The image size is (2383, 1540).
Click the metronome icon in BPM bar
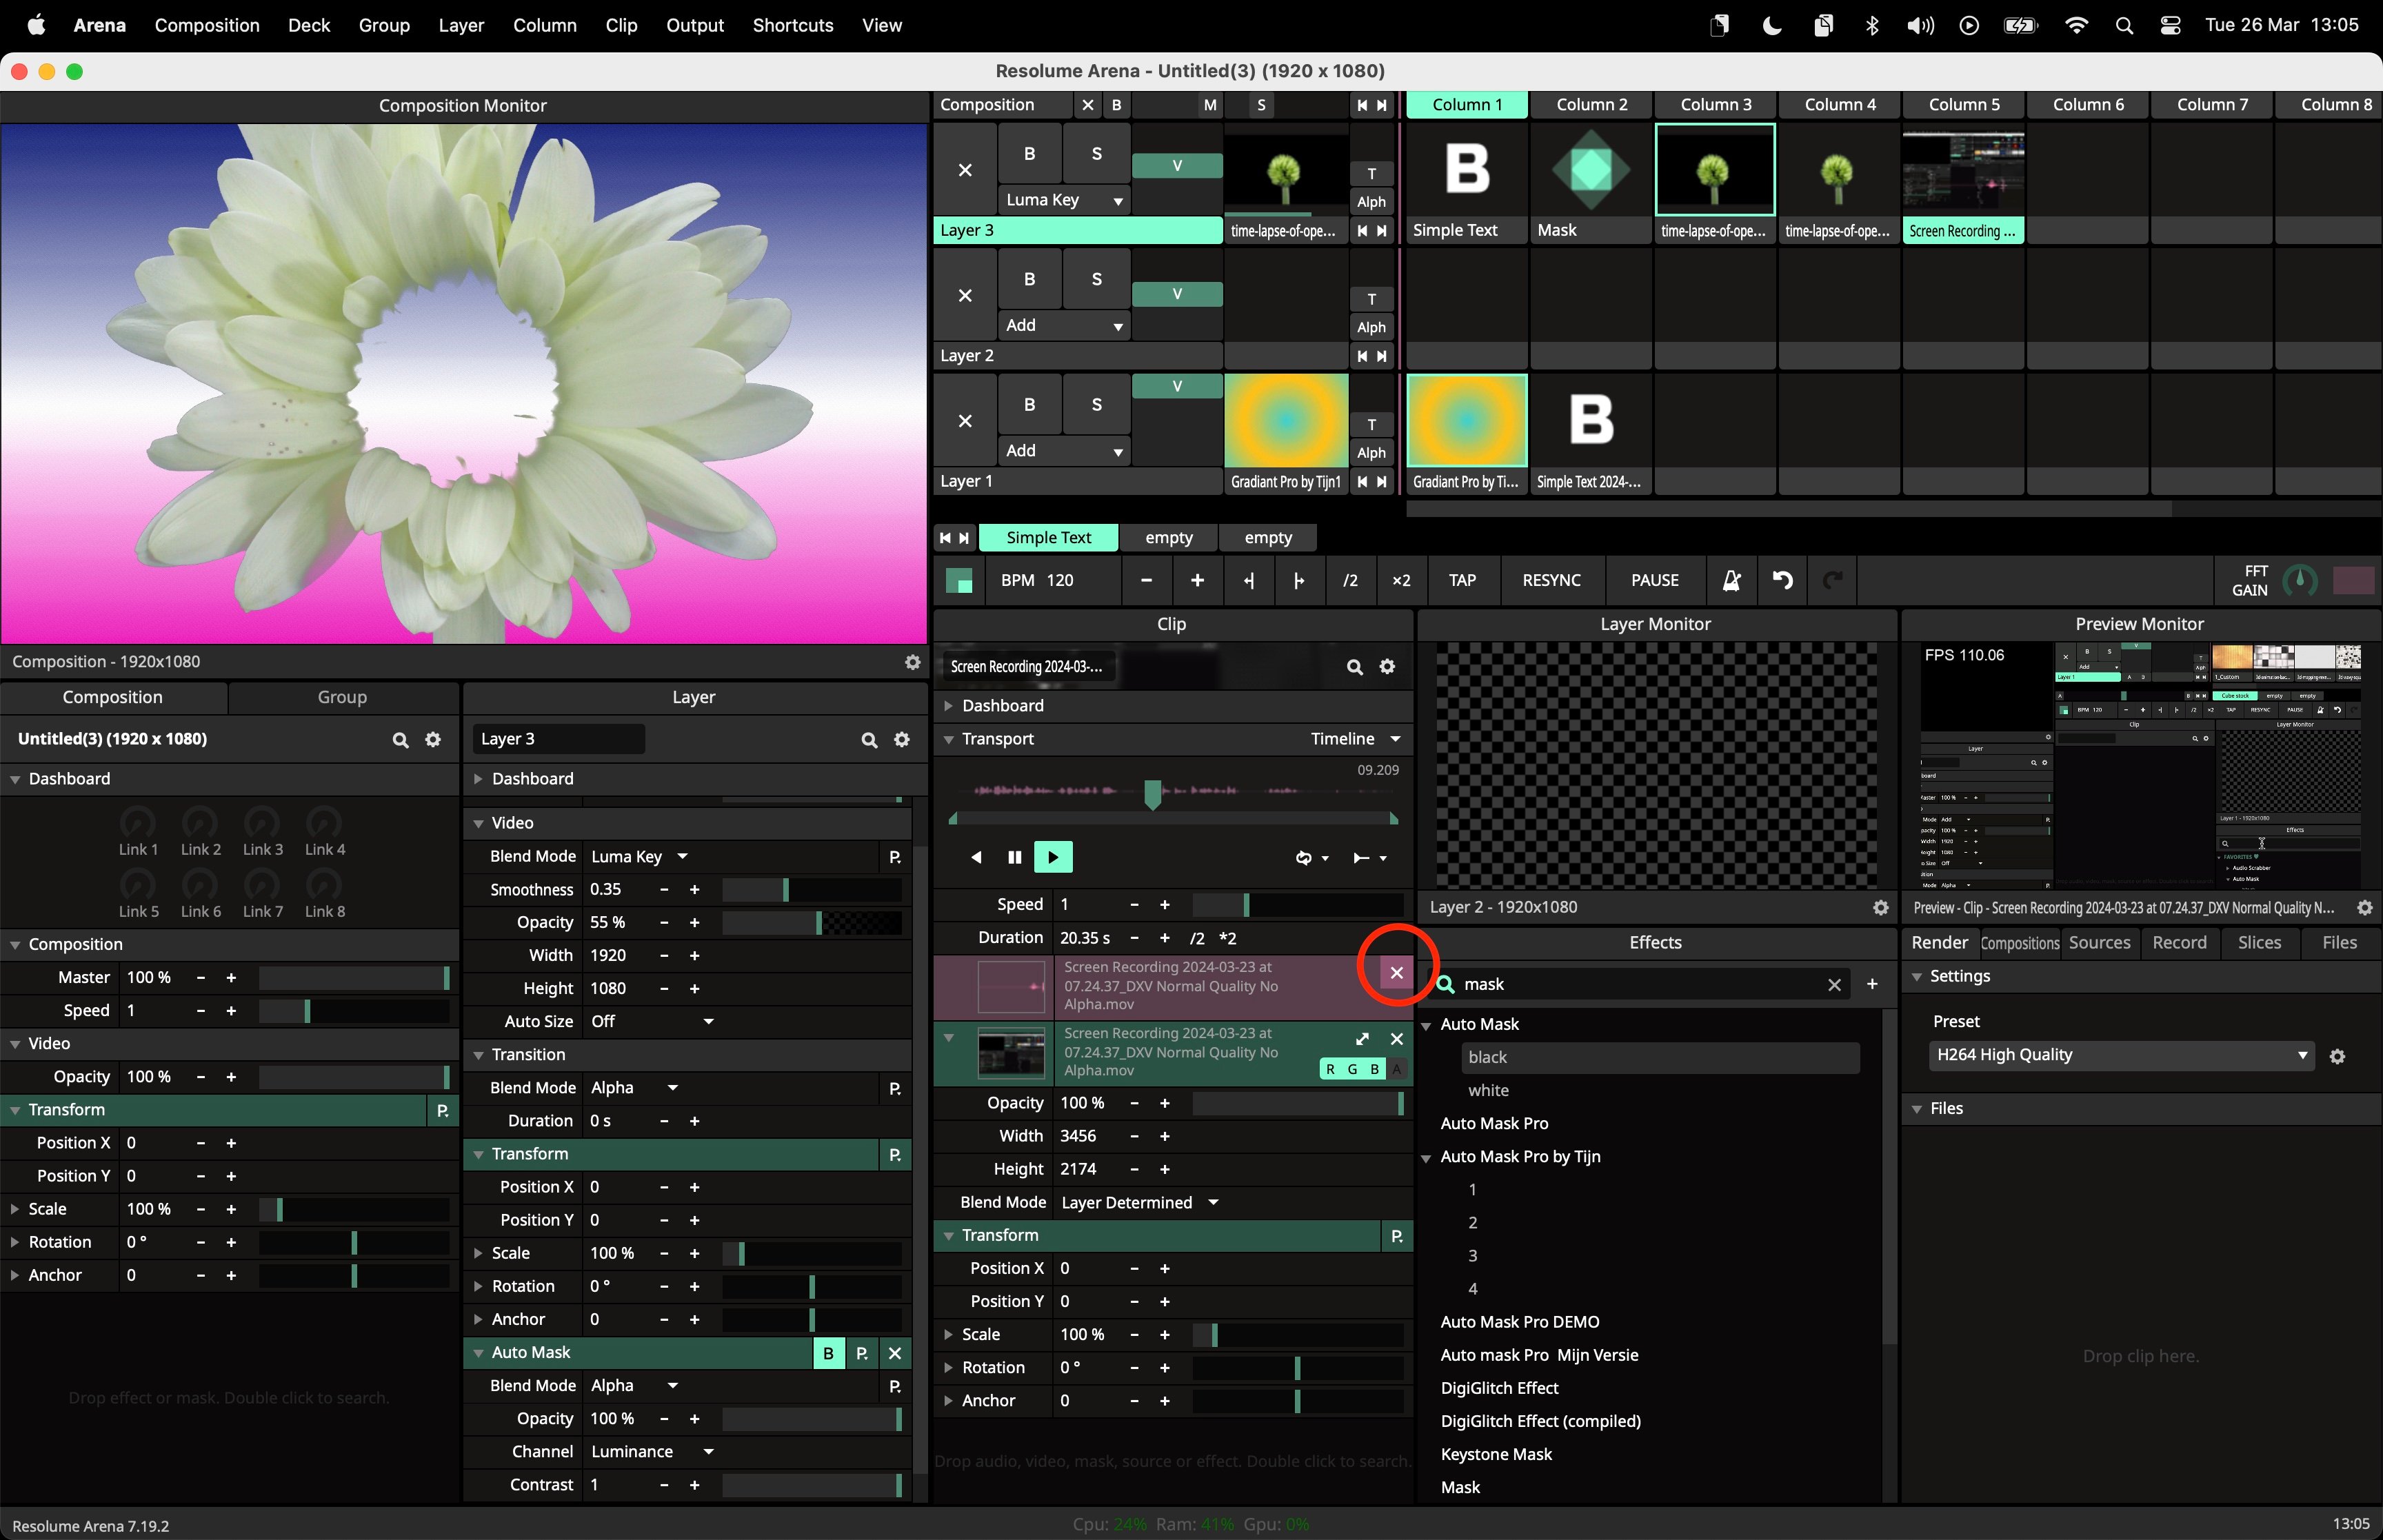click(x=1731, y=580)
